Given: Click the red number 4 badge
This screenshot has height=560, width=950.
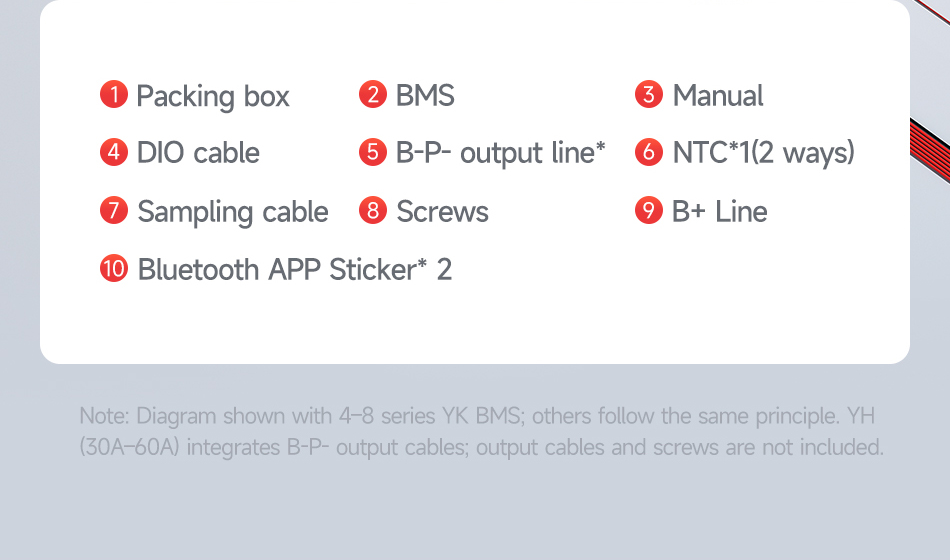Looking at the screenshot, I should click(x=114, y=152).
